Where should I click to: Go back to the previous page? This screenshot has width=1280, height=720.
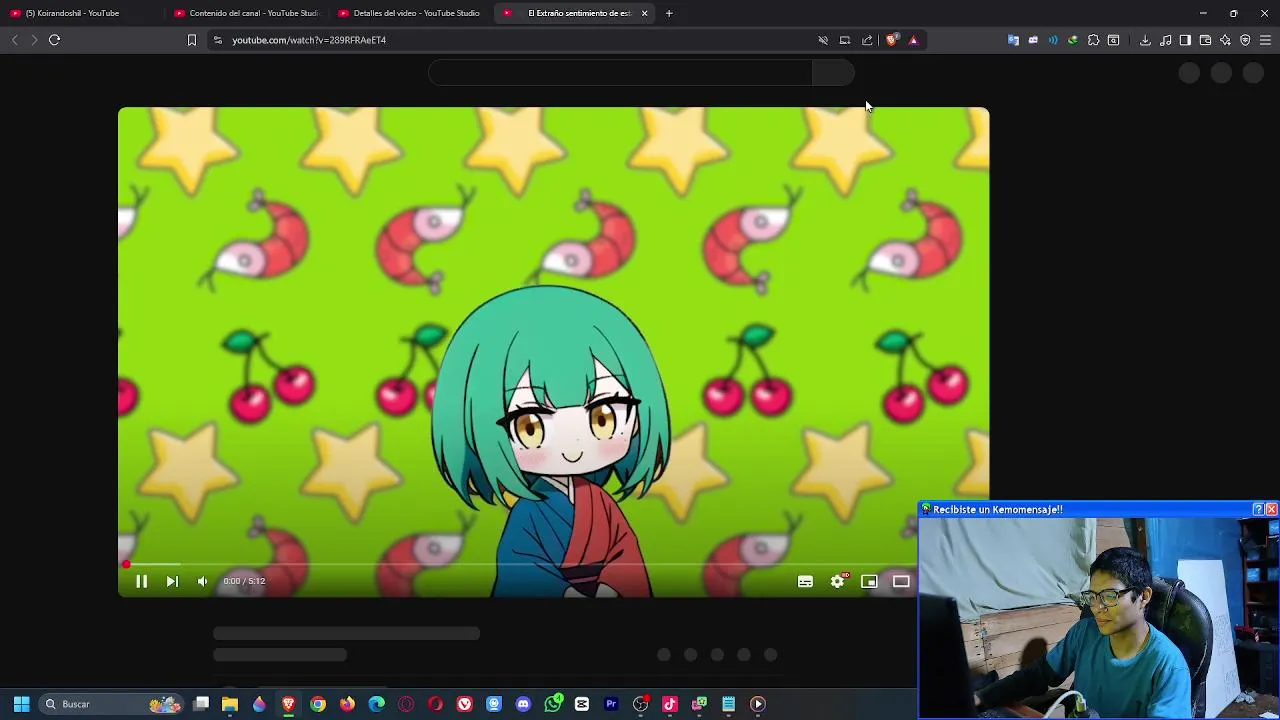click(x=14, y=40)
